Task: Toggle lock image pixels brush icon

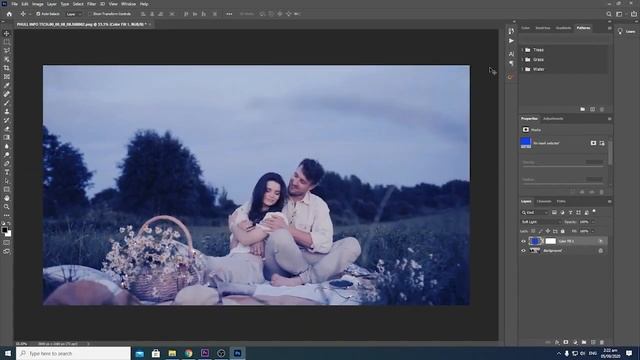Action: 540,231
